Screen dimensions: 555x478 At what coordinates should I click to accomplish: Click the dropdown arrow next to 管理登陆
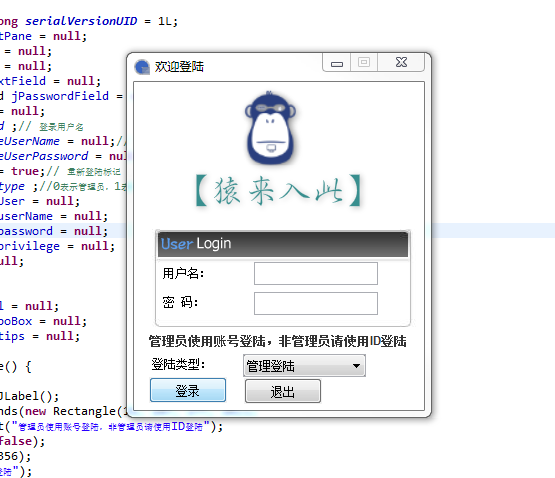pyautogui.click(x=356, y=366)
